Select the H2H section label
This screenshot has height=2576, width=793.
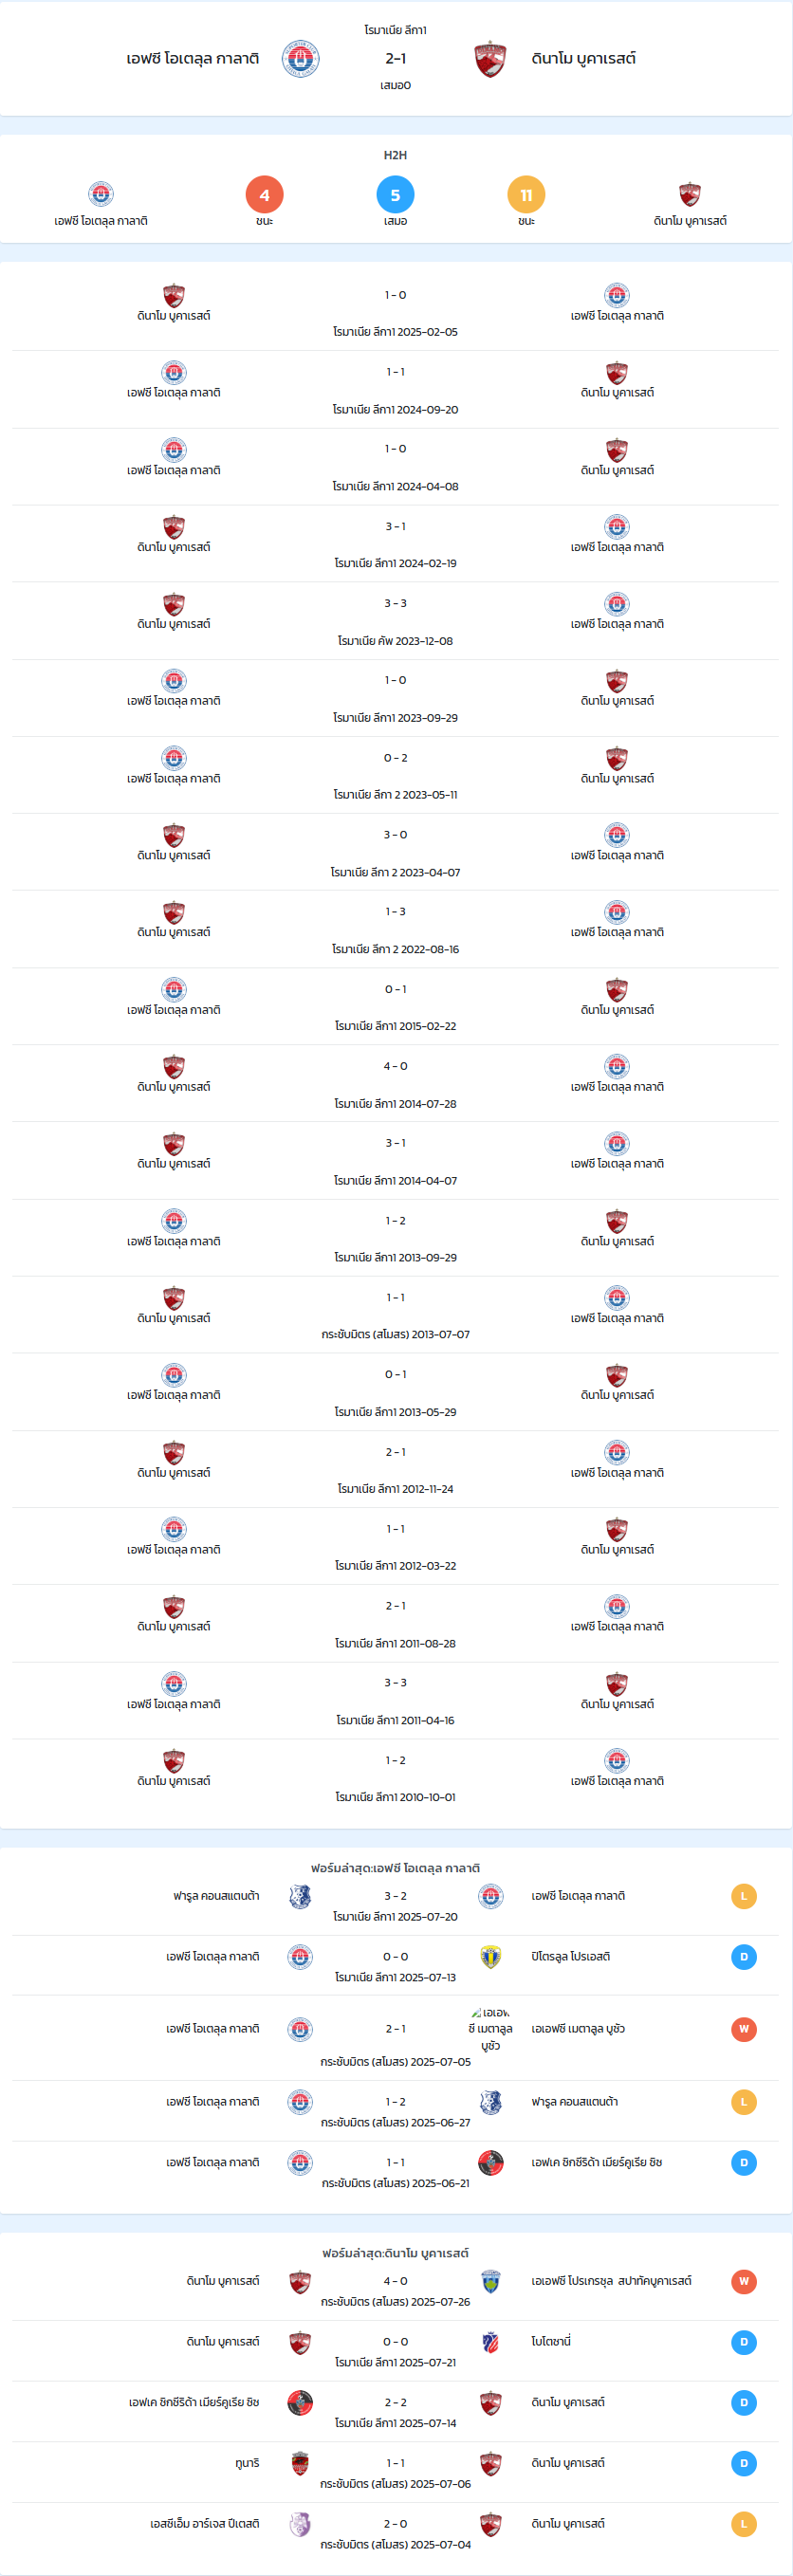(395, 155)
